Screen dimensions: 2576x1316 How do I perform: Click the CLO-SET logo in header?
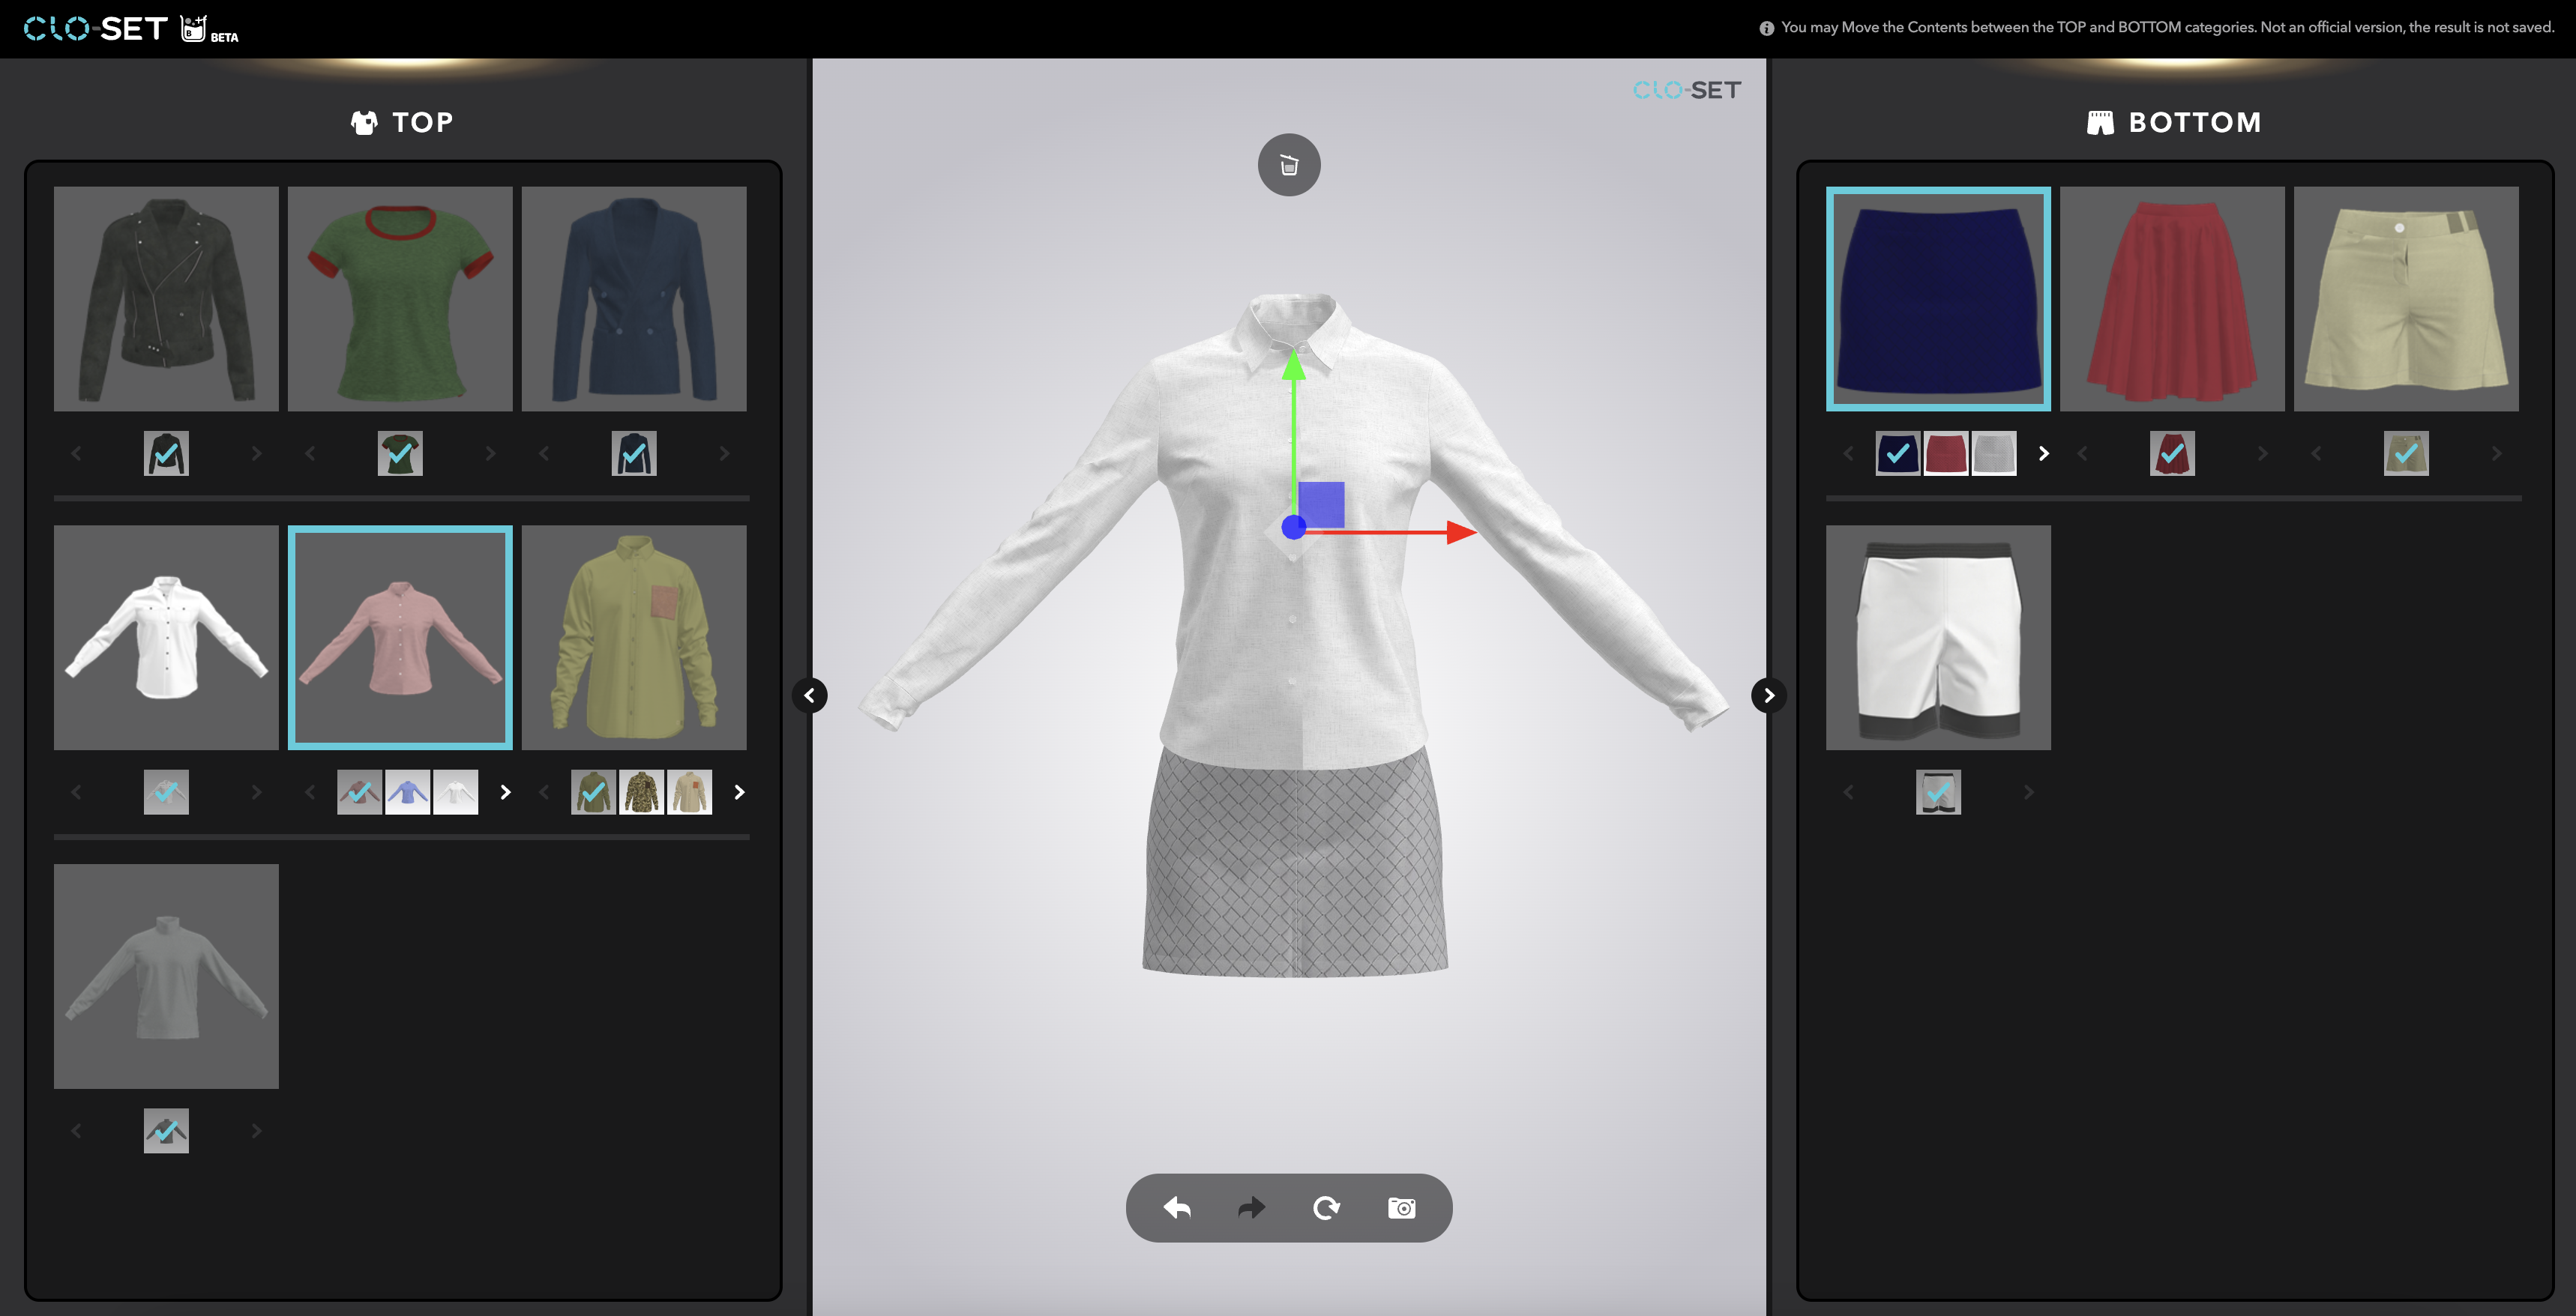[x=95, y=29]
